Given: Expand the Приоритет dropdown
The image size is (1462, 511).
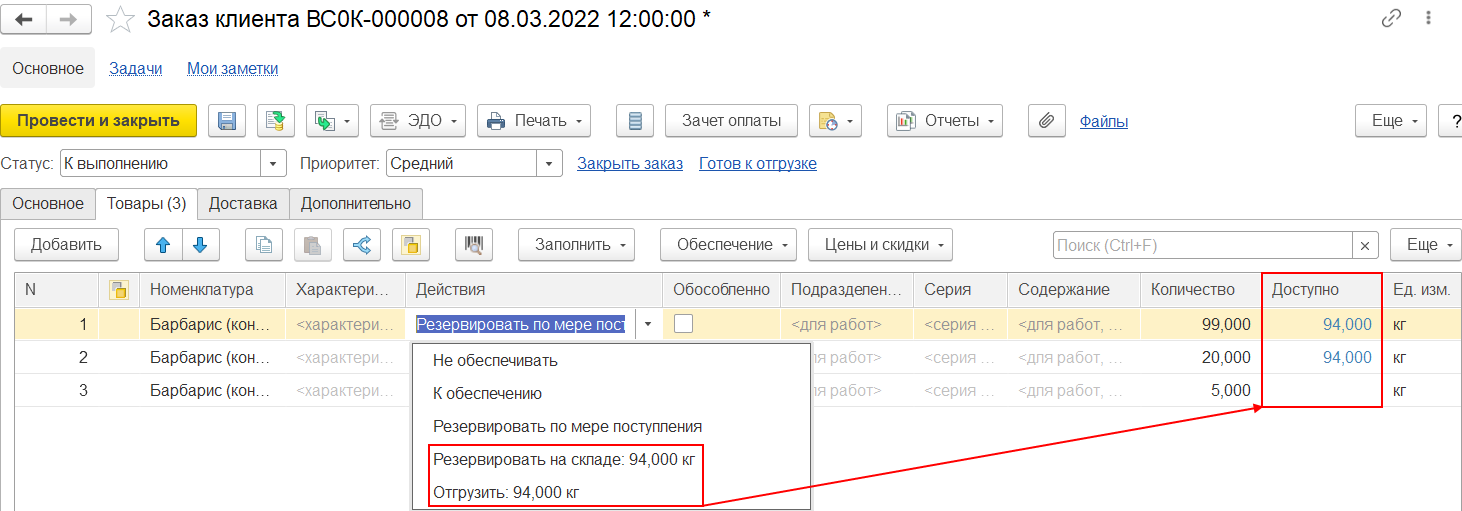Looking at the screenshot, I should tap(549, 164).
